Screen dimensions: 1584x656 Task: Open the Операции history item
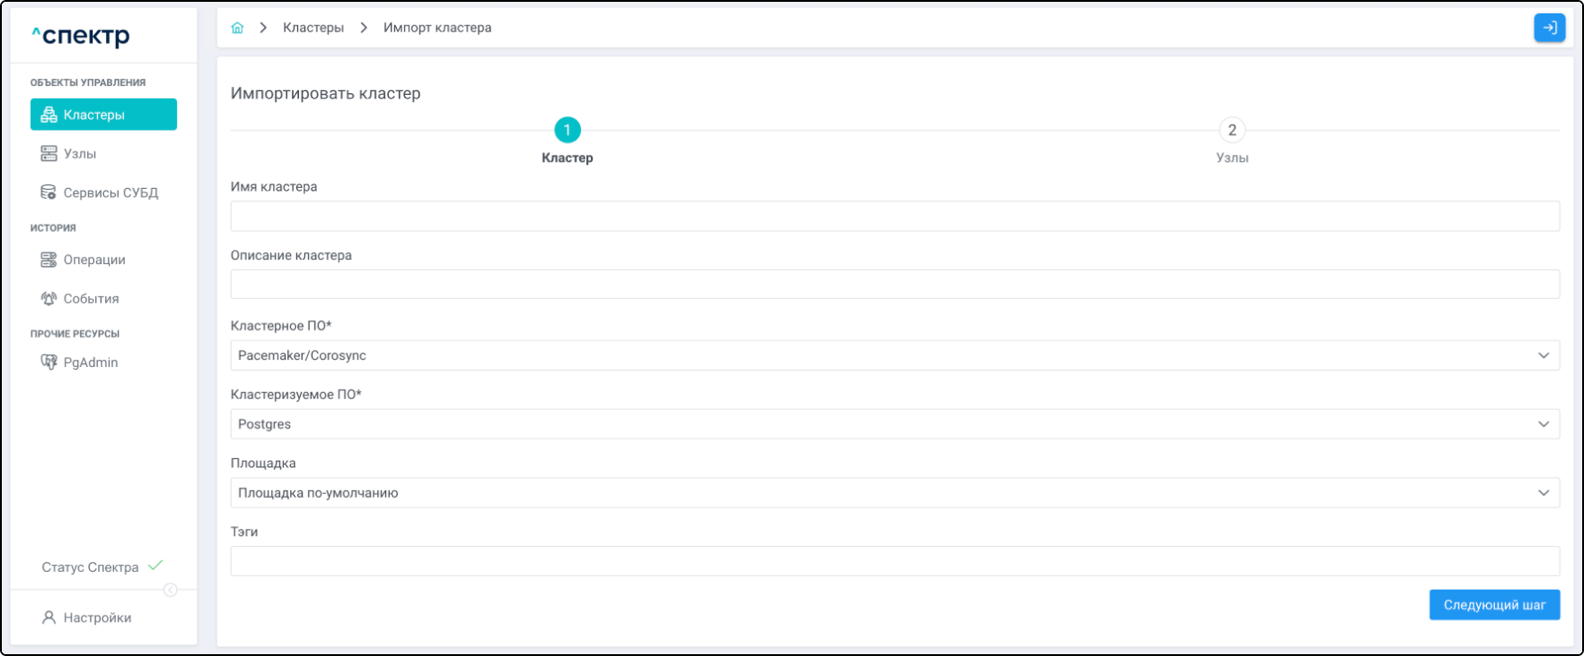(104, 260)
